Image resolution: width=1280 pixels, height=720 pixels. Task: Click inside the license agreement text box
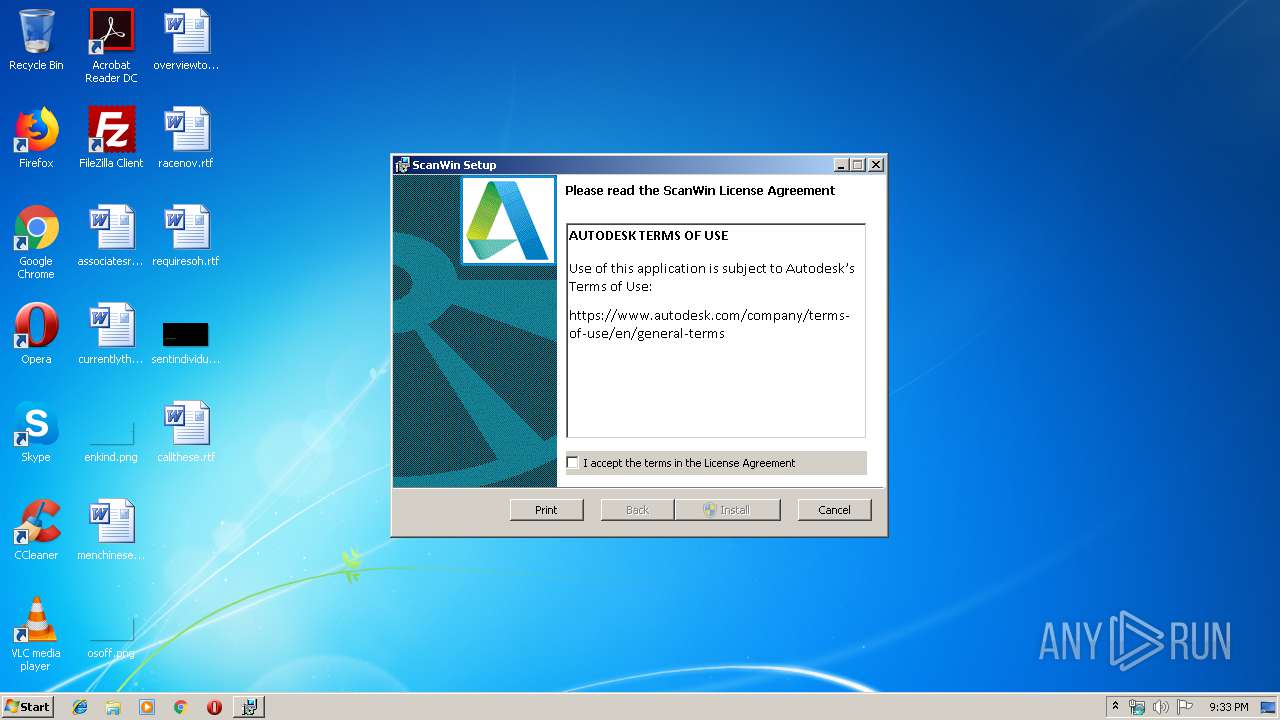click(x=716, y=331)
